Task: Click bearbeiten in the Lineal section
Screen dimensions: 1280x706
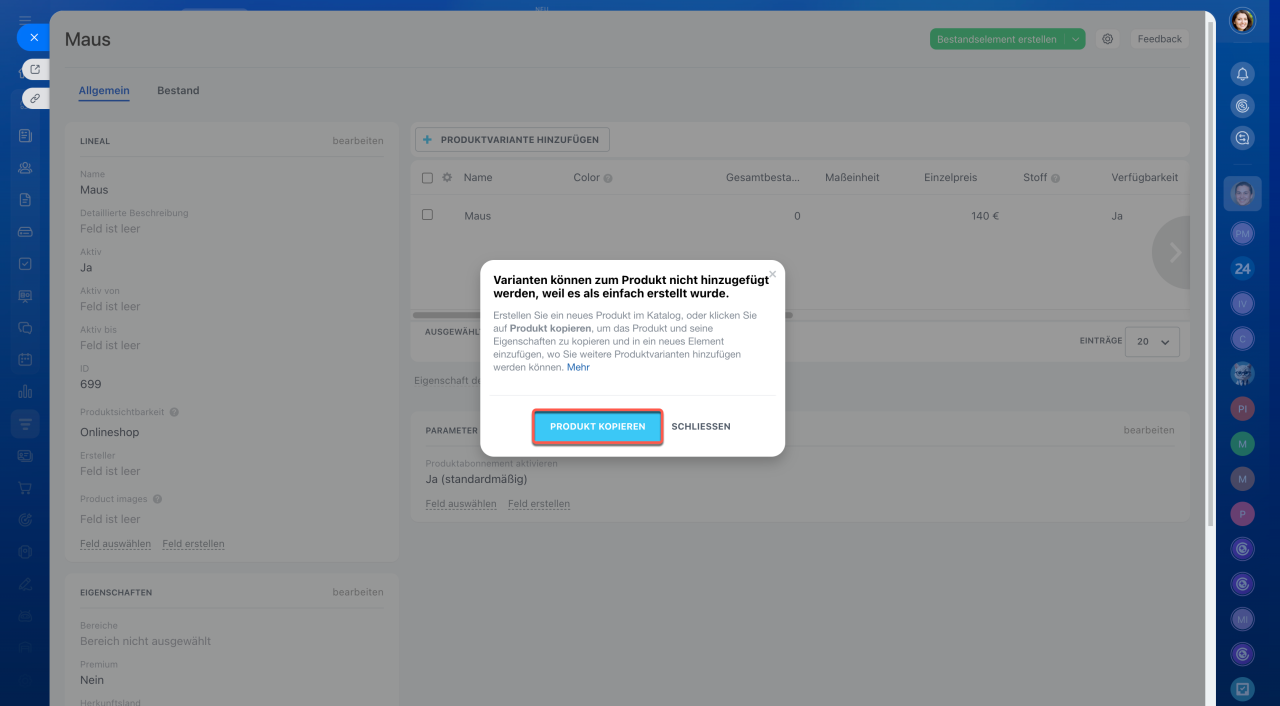Action: pos(358,141)
